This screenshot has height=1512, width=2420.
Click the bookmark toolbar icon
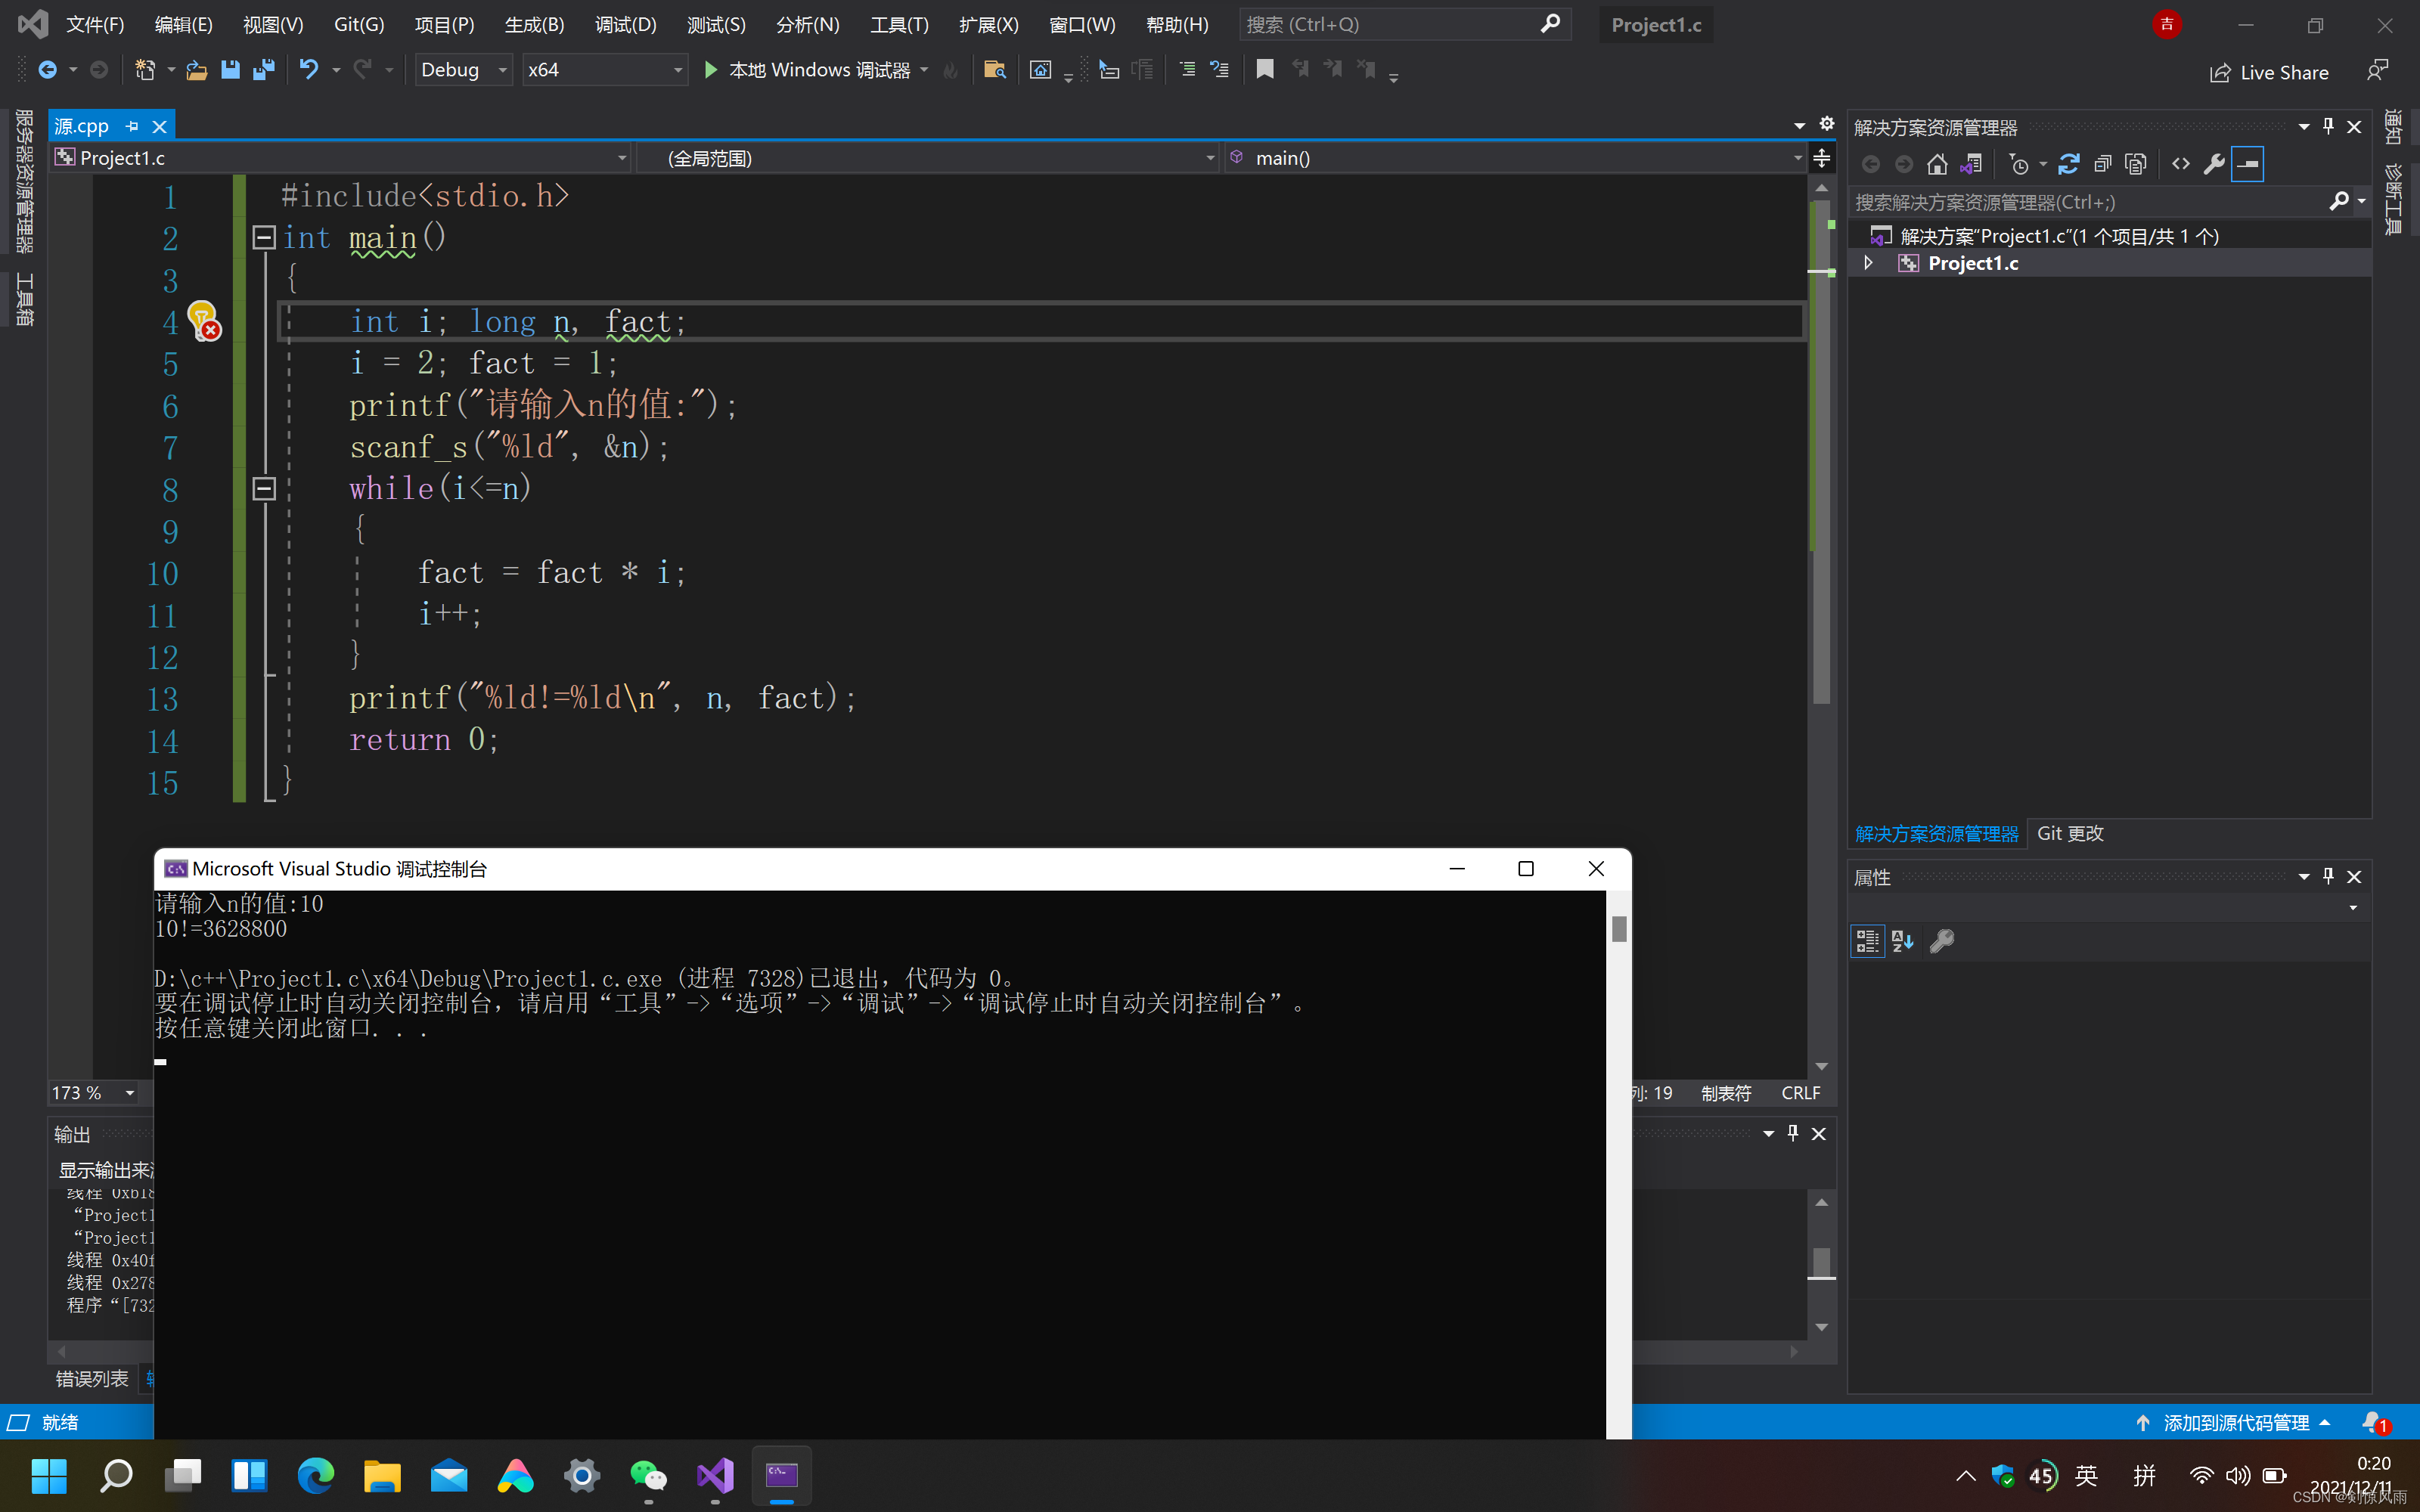(1265, 70)
